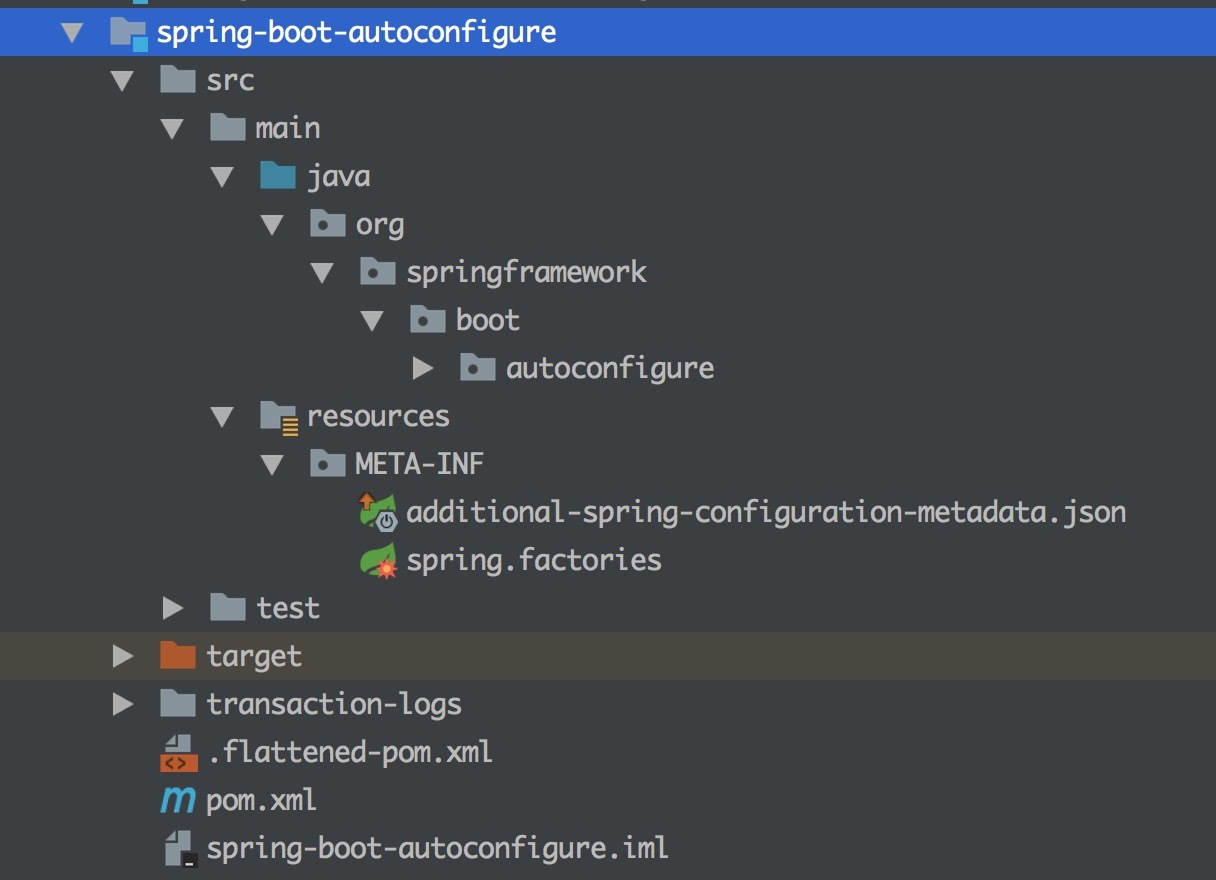The width and height of the screenshot is (1216, 880).
Task: Click the orange target folder icon
Action: tap(177, 655)
